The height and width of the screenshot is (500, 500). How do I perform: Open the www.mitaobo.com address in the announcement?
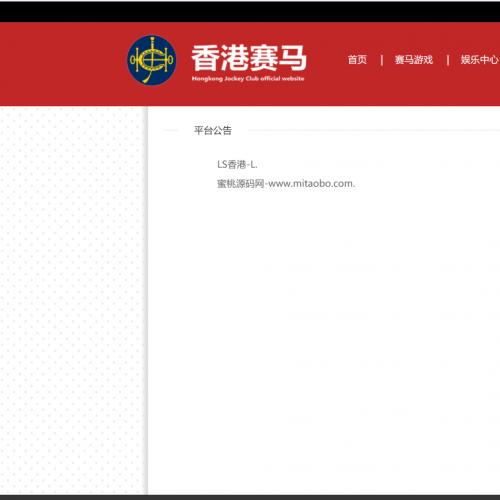pos(312,184)
